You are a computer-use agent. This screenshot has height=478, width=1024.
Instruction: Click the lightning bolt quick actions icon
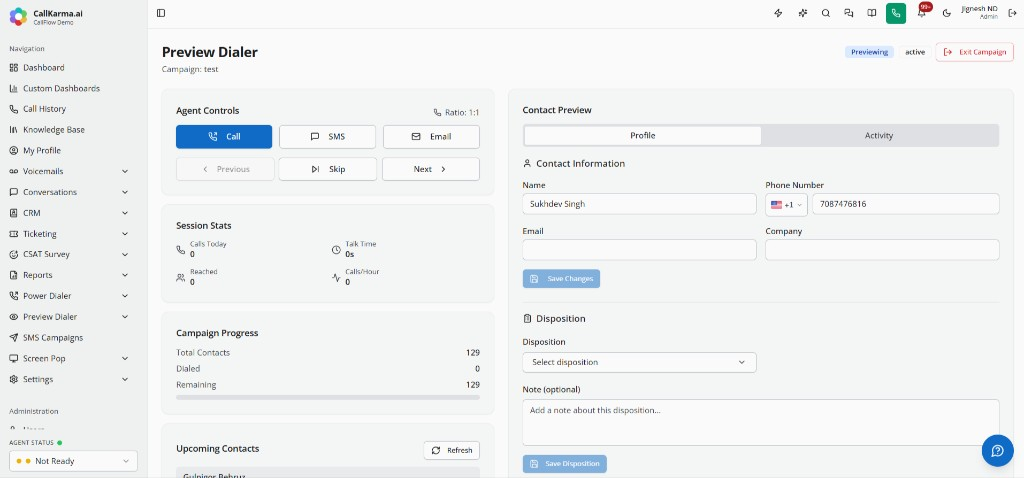pos(778,13)
